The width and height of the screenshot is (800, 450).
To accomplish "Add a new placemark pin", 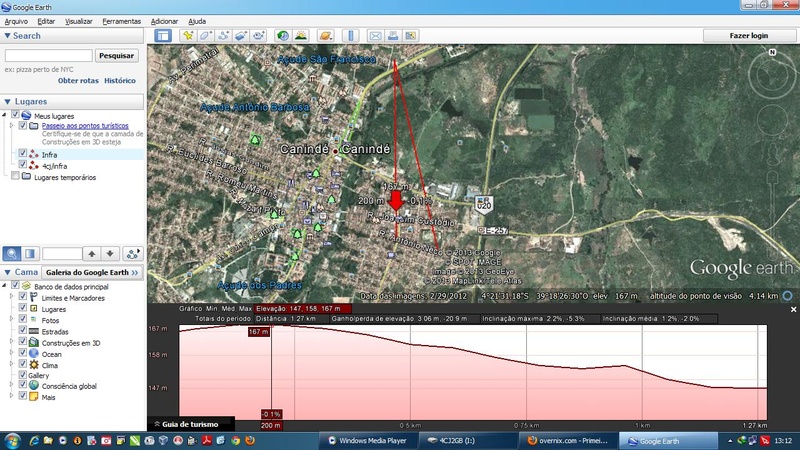I will click(x=188, y=36).
